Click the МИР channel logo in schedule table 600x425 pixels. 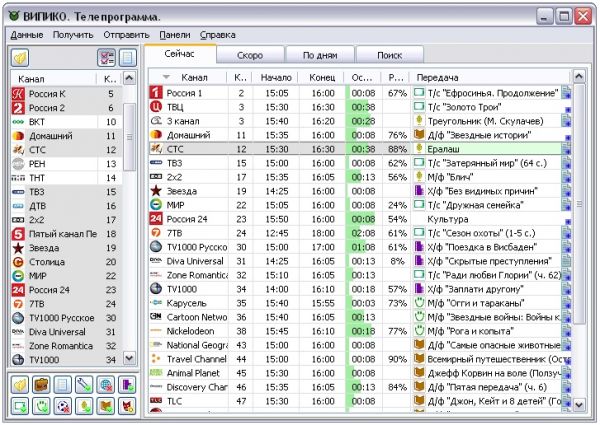pos(156,205)
